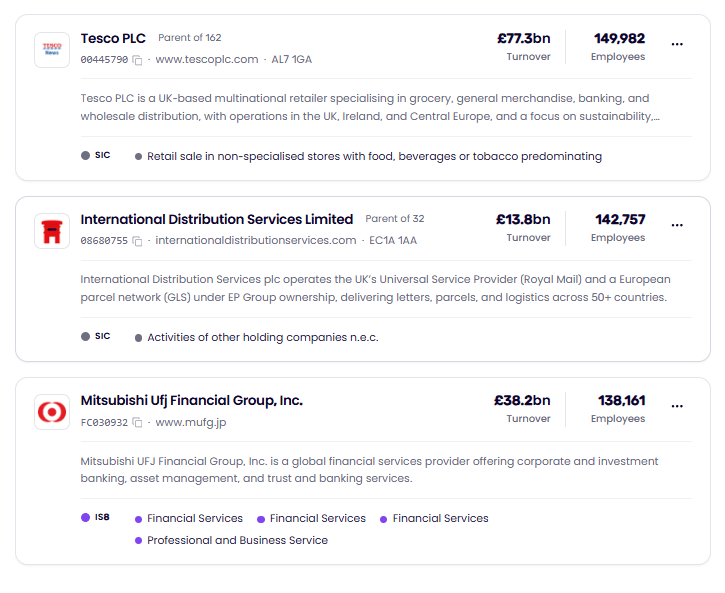725x593 pixels.
Task: Open more options for International Distribution Services
Action: tap(677, 226)
